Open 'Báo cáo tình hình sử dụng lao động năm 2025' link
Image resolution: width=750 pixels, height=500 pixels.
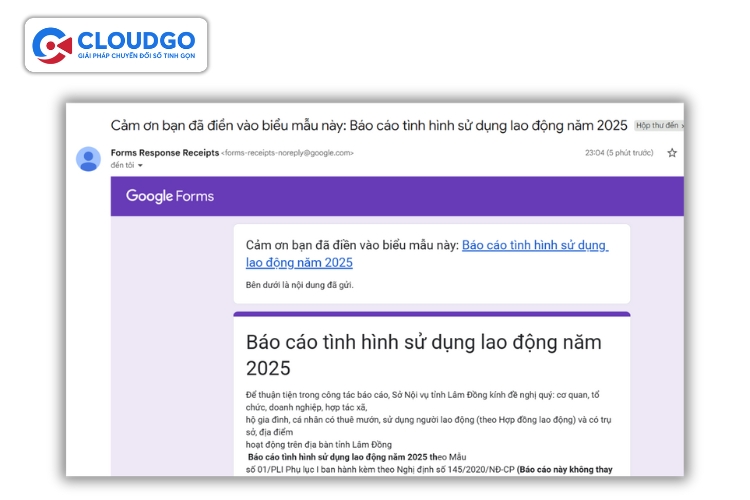[534, 245]
